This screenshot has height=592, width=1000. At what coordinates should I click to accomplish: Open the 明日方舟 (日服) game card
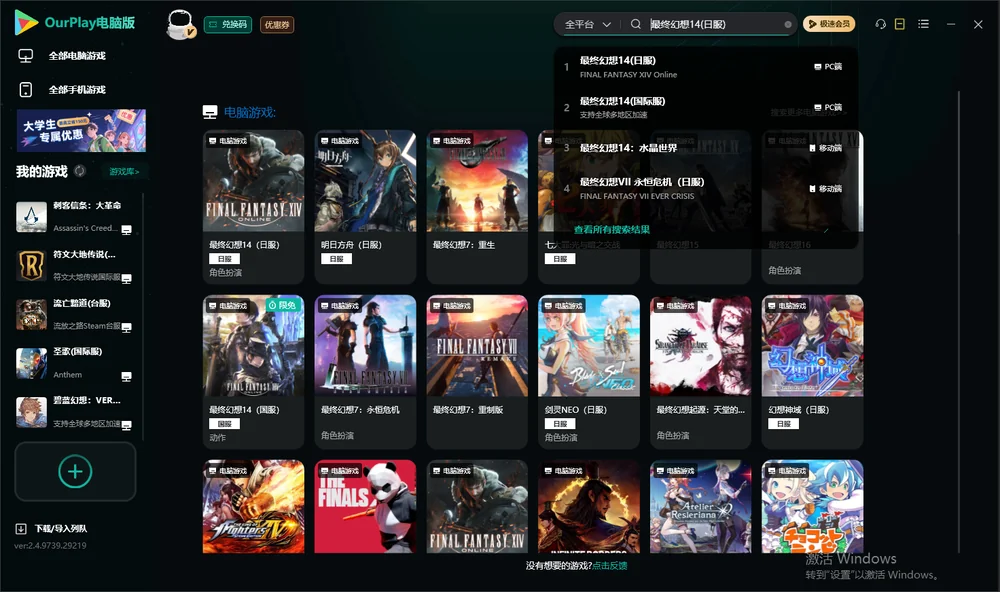coord(365,207)
